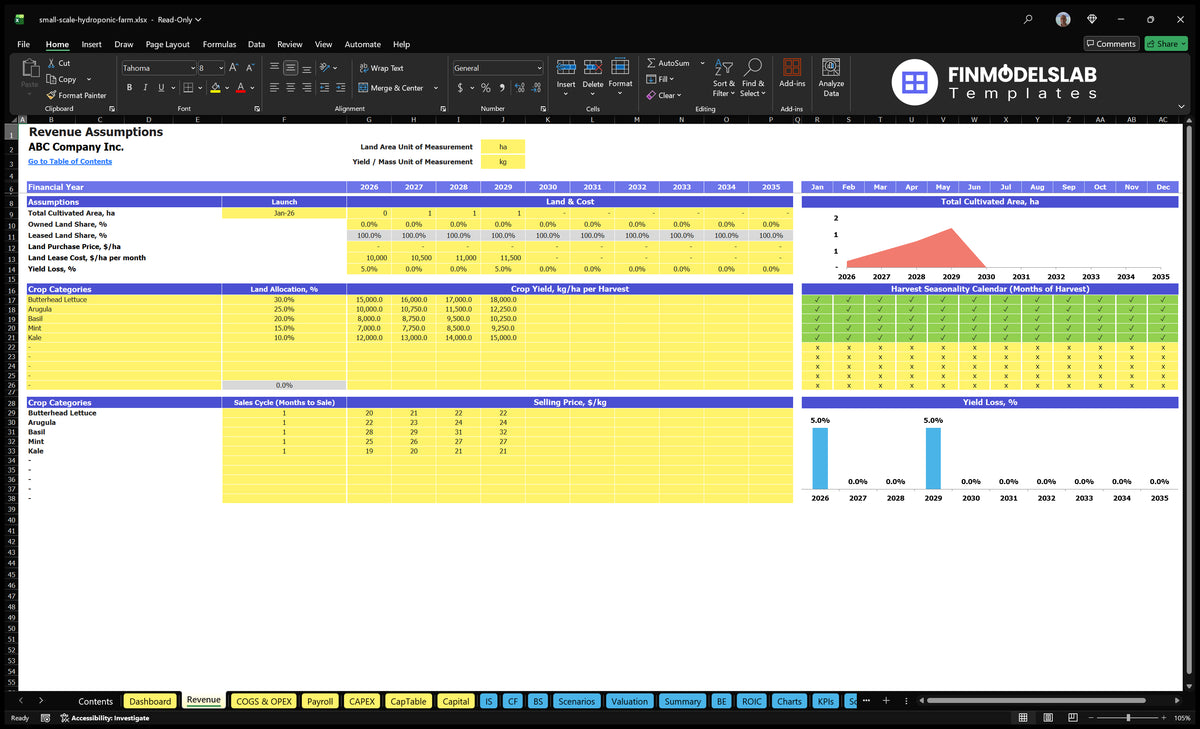
Task: Open the COGS & OPEX sheet tab
Action: 263,701
